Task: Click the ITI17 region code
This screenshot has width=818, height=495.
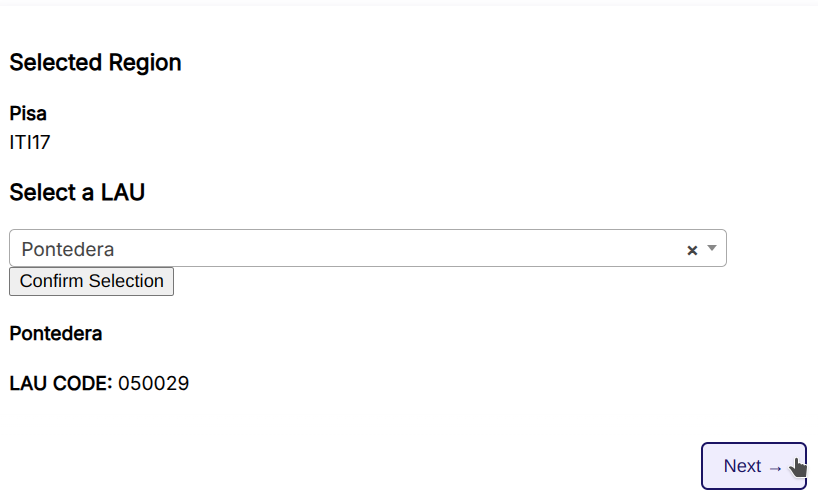Action: (x=30, y=142)
